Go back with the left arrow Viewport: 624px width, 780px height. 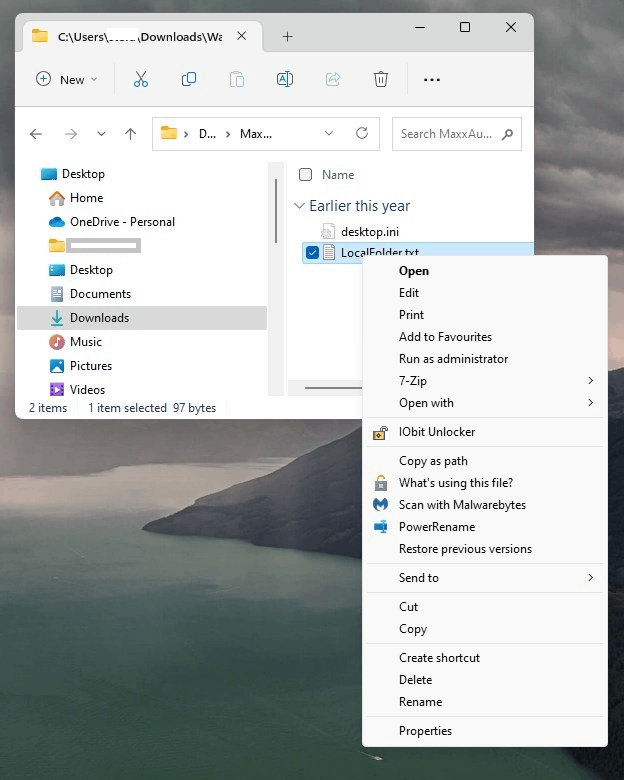[x=36, y=134]
